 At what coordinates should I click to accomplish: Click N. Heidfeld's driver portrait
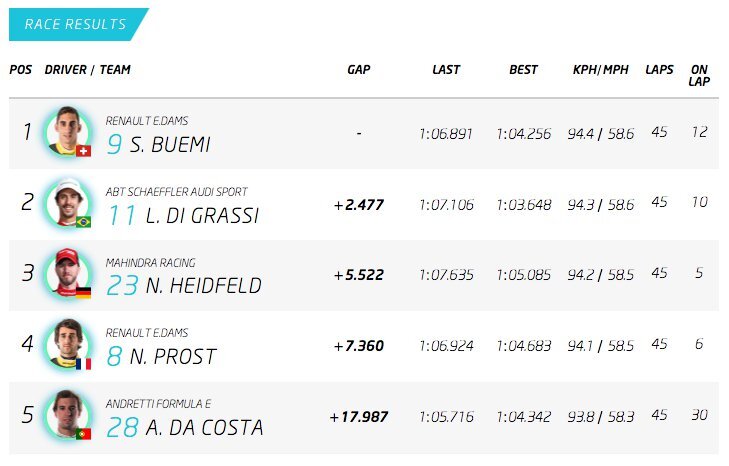(x=67, y=273)
